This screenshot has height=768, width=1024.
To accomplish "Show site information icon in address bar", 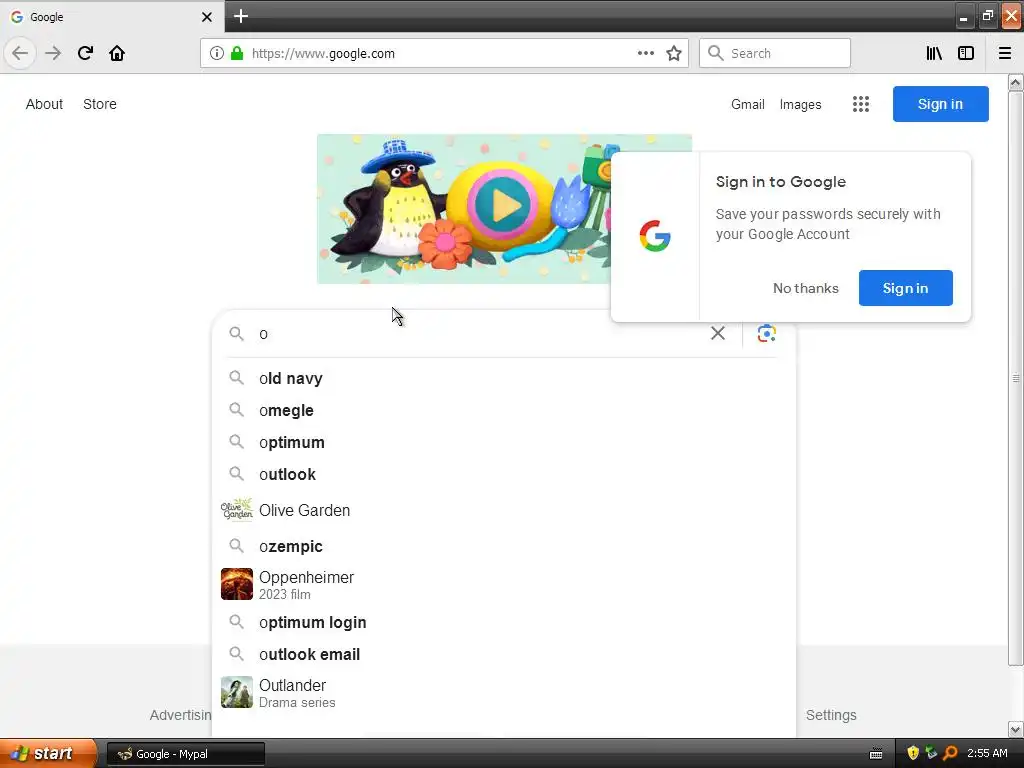I will click(x=216, y=54).
